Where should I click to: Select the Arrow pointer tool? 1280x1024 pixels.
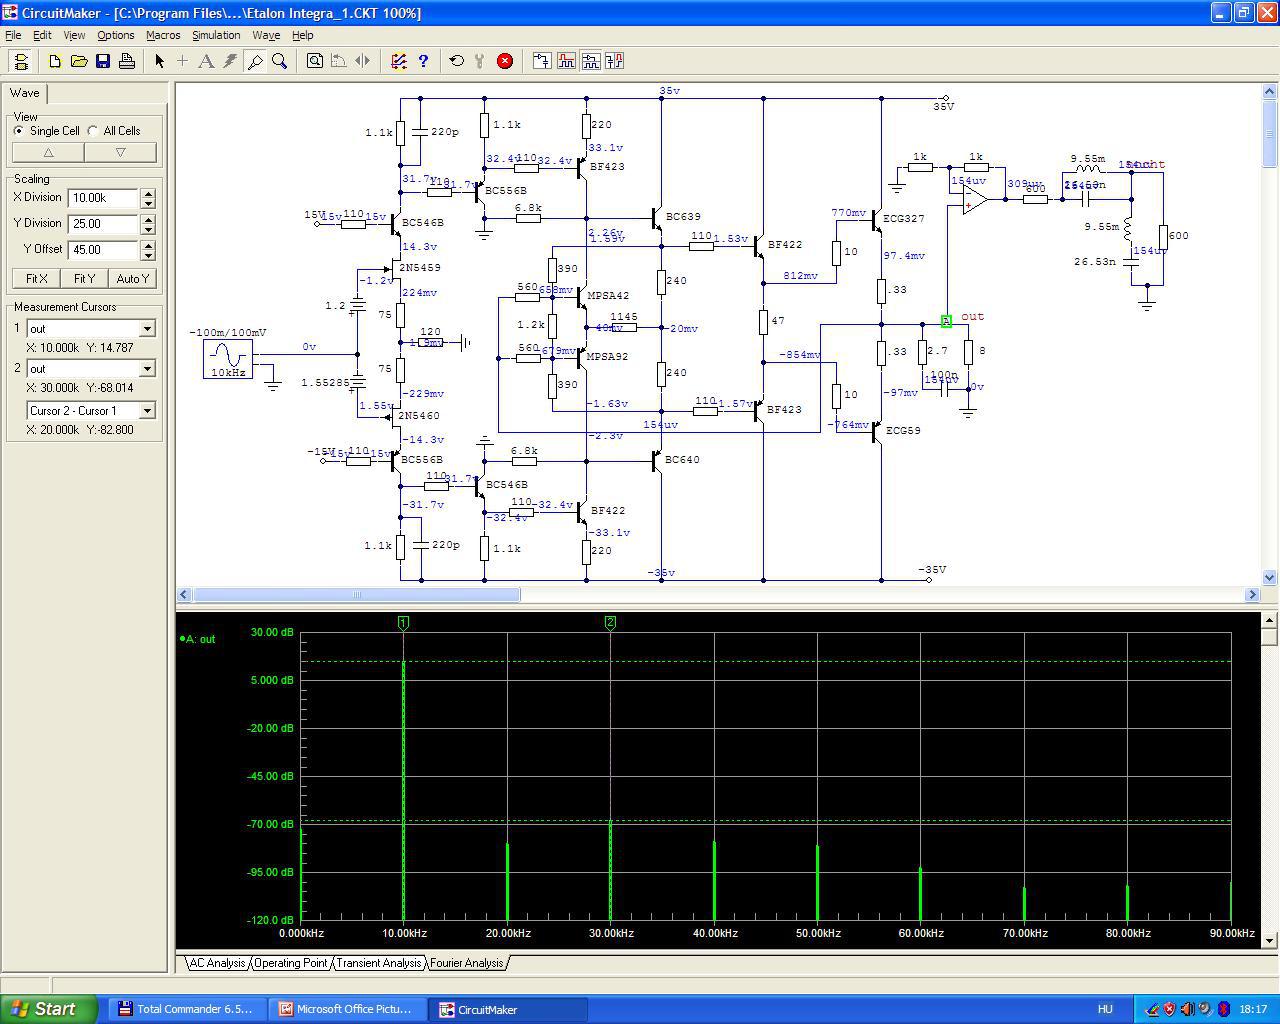159,61
